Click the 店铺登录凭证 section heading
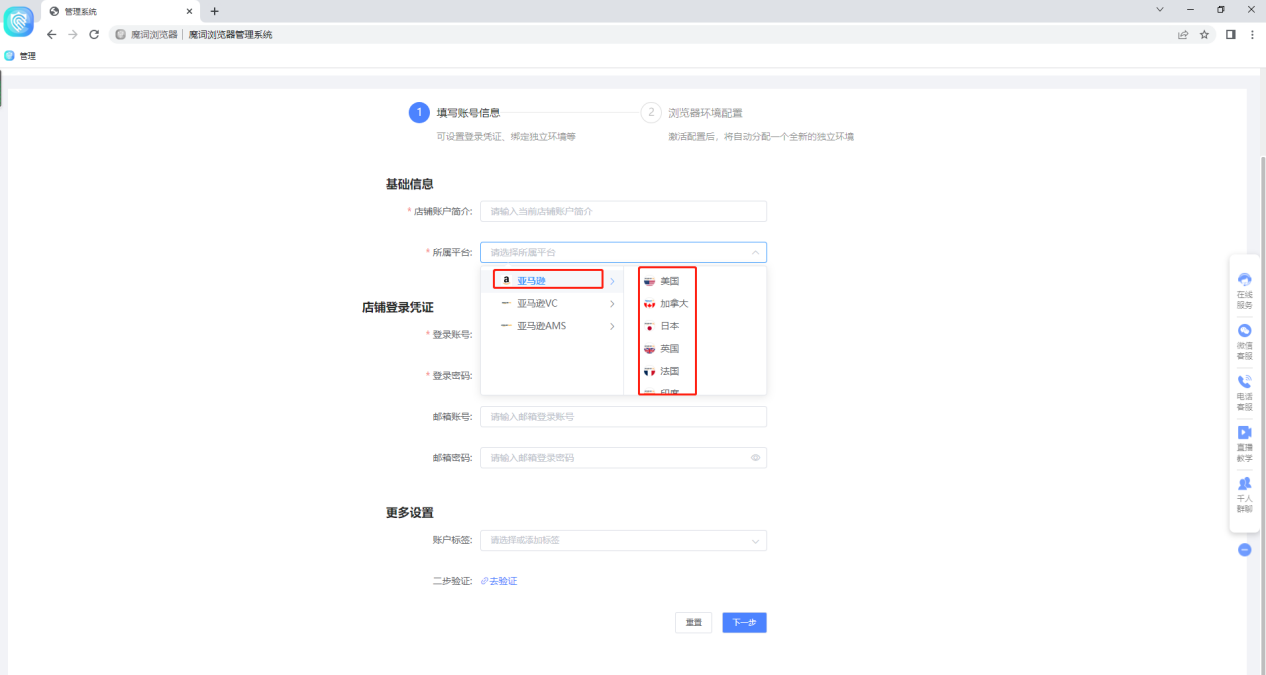1266x675 pixels. coord(397,307)
